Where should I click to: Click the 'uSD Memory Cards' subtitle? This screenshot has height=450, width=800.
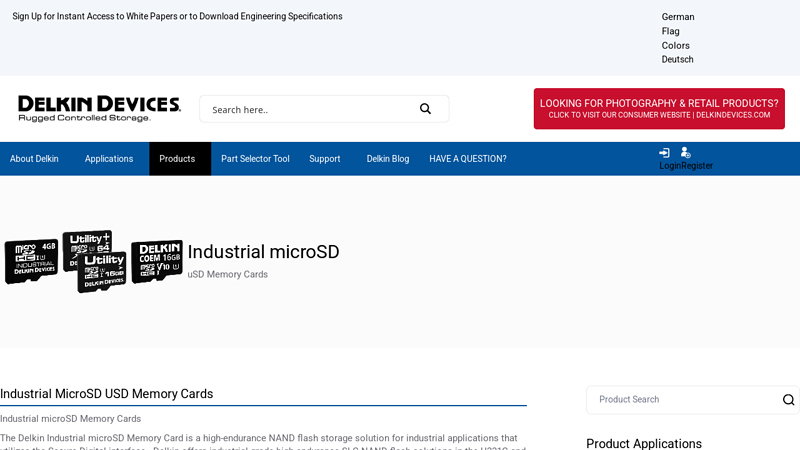228,274
